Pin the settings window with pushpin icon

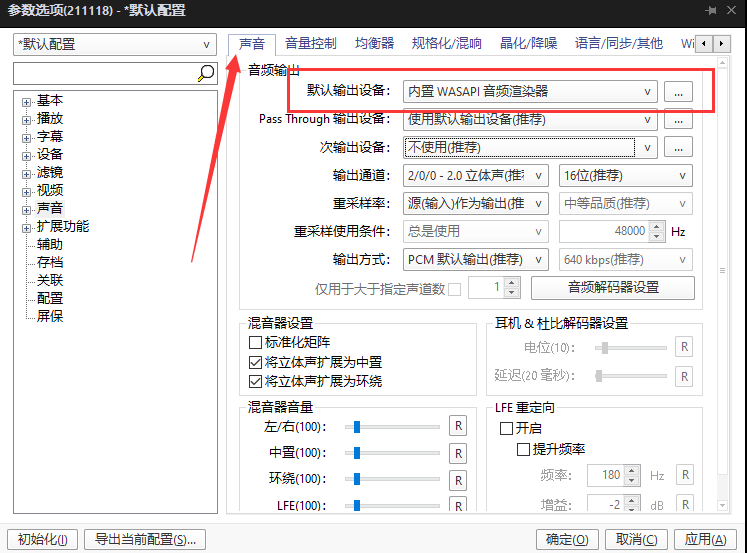(x=711, y=10)
